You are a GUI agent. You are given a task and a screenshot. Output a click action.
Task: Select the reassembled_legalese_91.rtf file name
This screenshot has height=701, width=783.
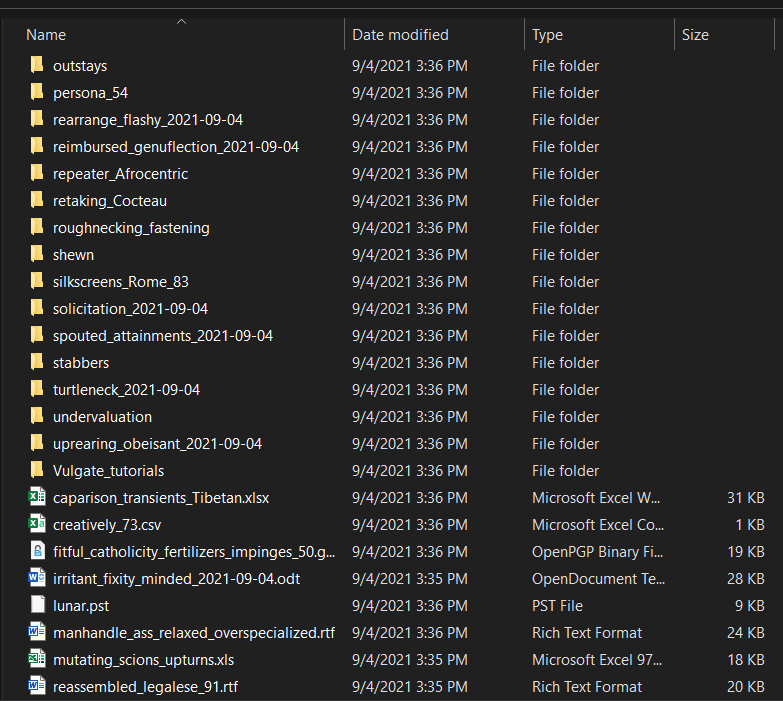145,687
